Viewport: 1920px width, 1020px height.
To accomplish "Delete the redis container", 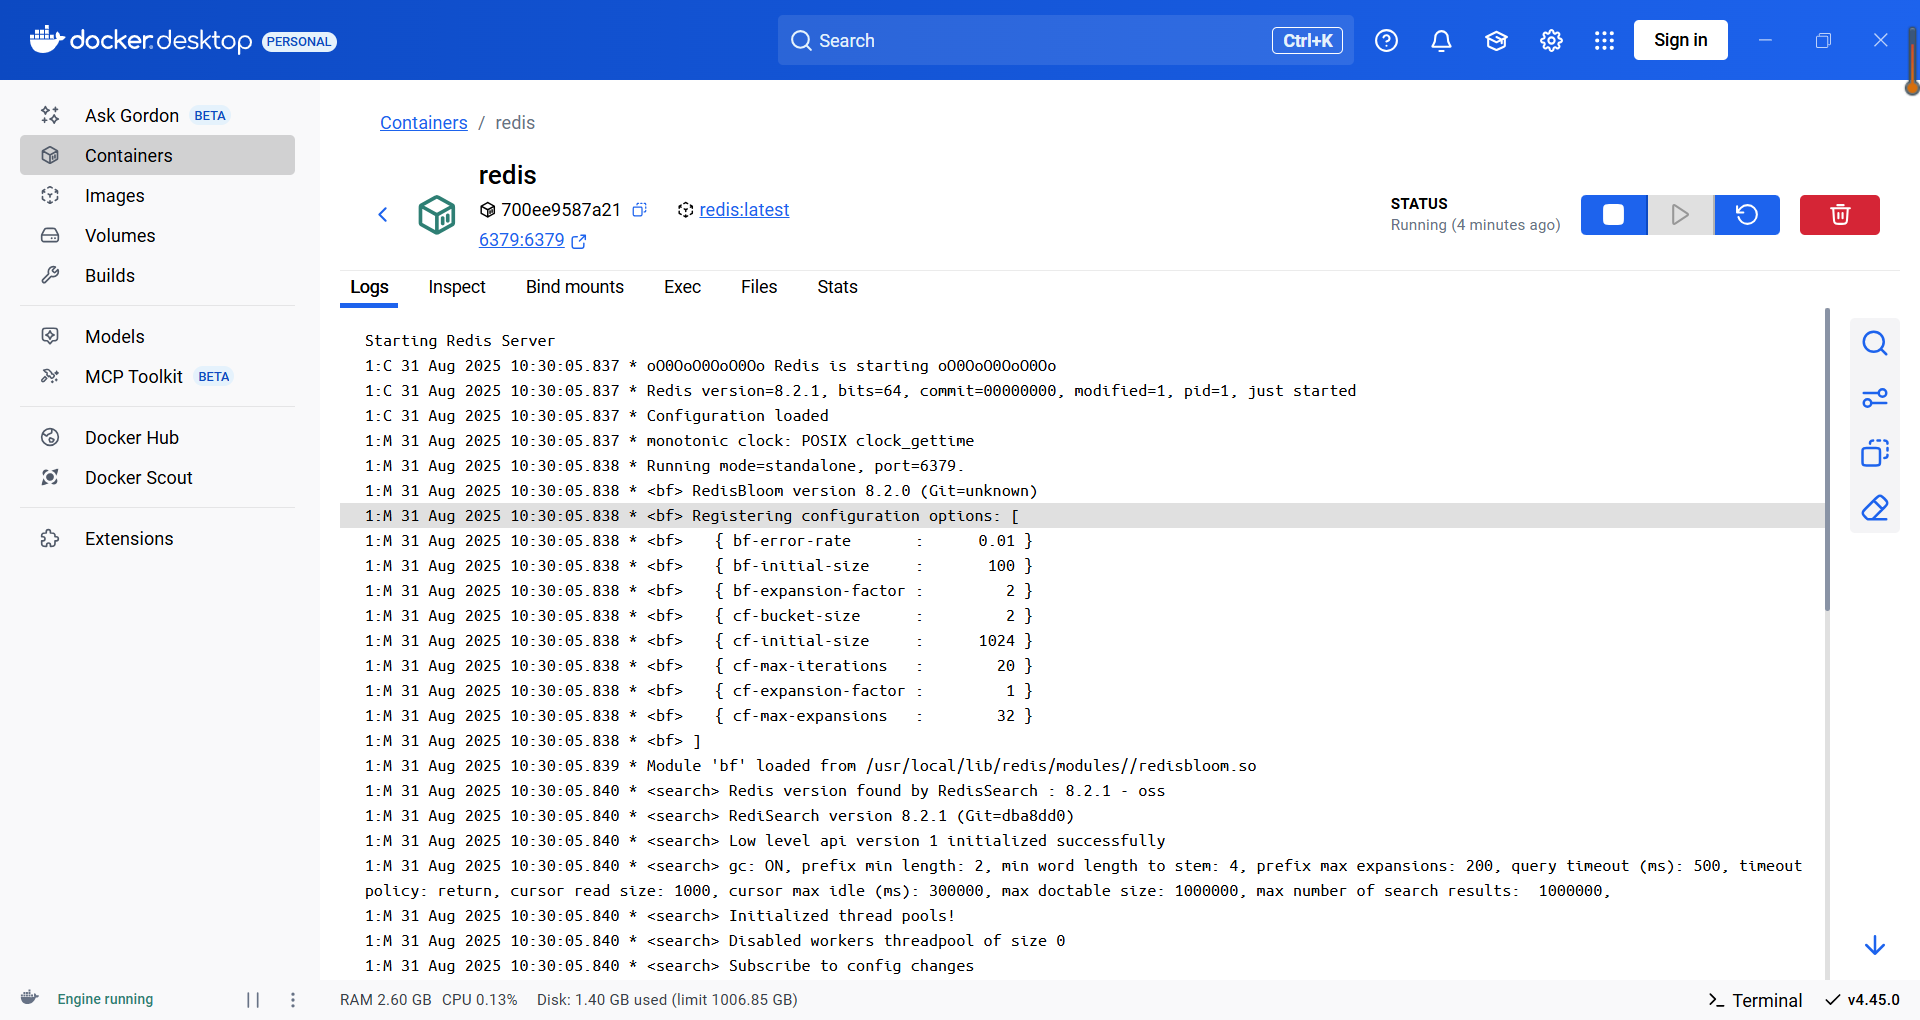I will pyautogui.click(x=1840, y=215).
